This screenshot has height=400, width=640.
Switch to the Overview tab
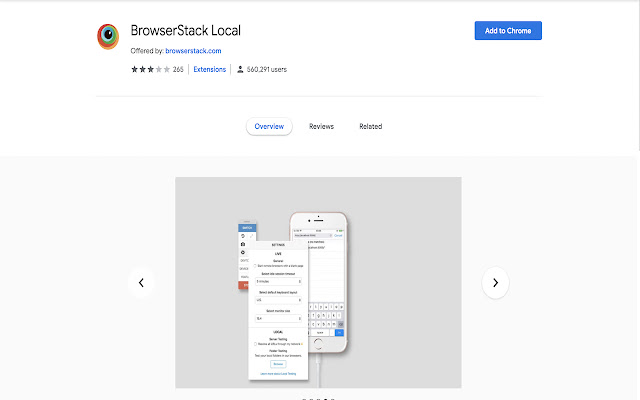click(269, 127)
